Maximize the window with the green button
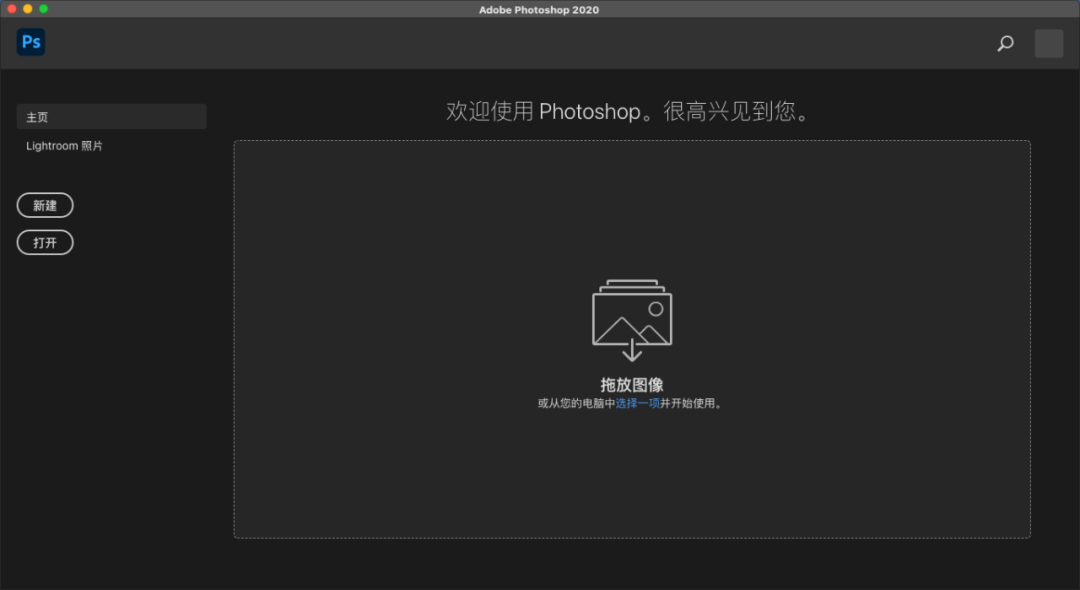This screenshot has height=590, width=1080. pyautogui.click(x=43, y=9)
